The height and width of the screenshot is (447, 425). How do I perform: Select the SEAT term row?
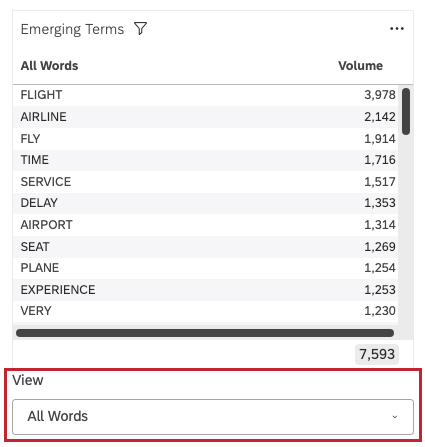205,247
